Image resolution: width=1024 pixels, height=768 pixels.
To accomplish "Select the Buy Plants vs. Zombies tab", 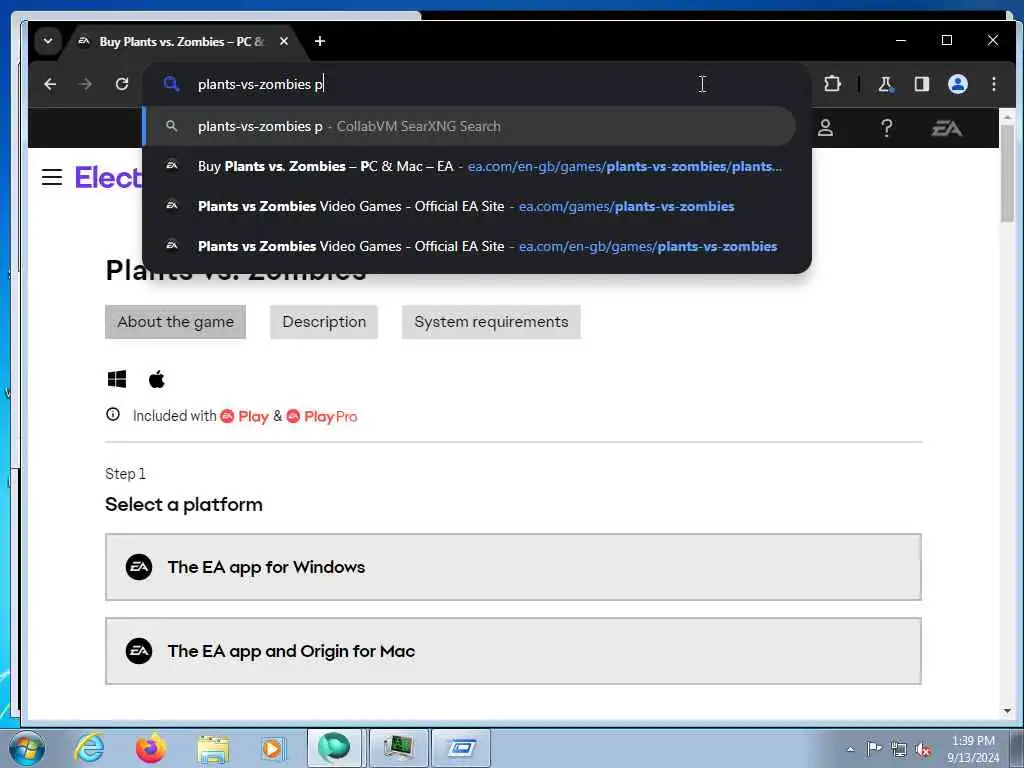I will click(x=181, y=42).
